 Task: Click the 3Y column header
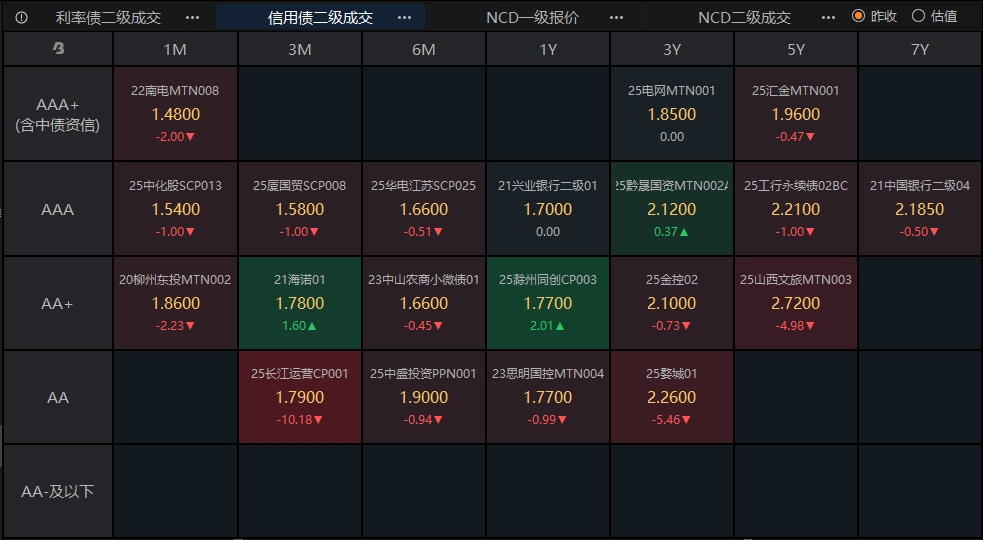[x=672, y=49]
